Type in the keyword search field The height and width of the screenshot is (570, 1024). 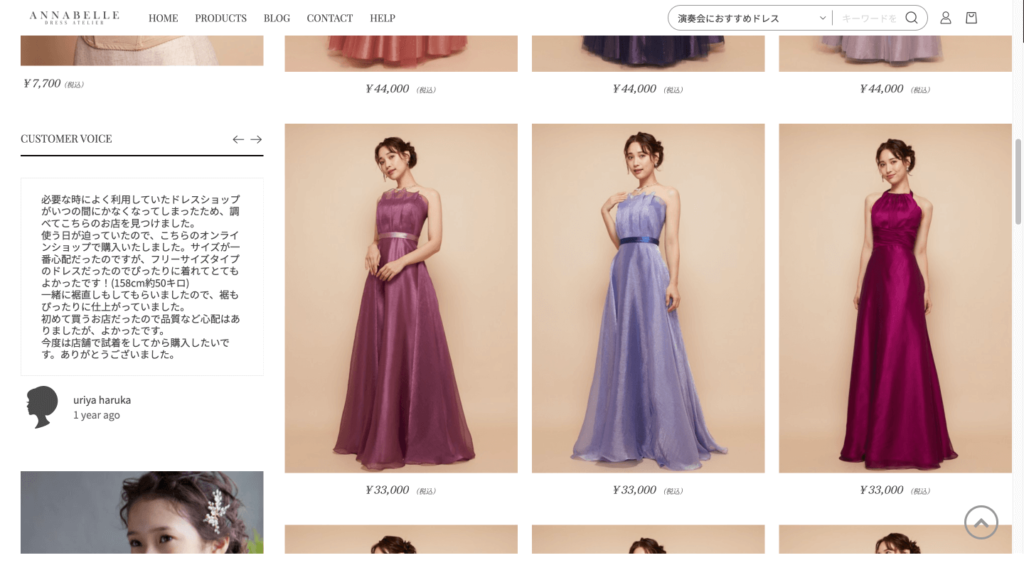coord(868,18)
